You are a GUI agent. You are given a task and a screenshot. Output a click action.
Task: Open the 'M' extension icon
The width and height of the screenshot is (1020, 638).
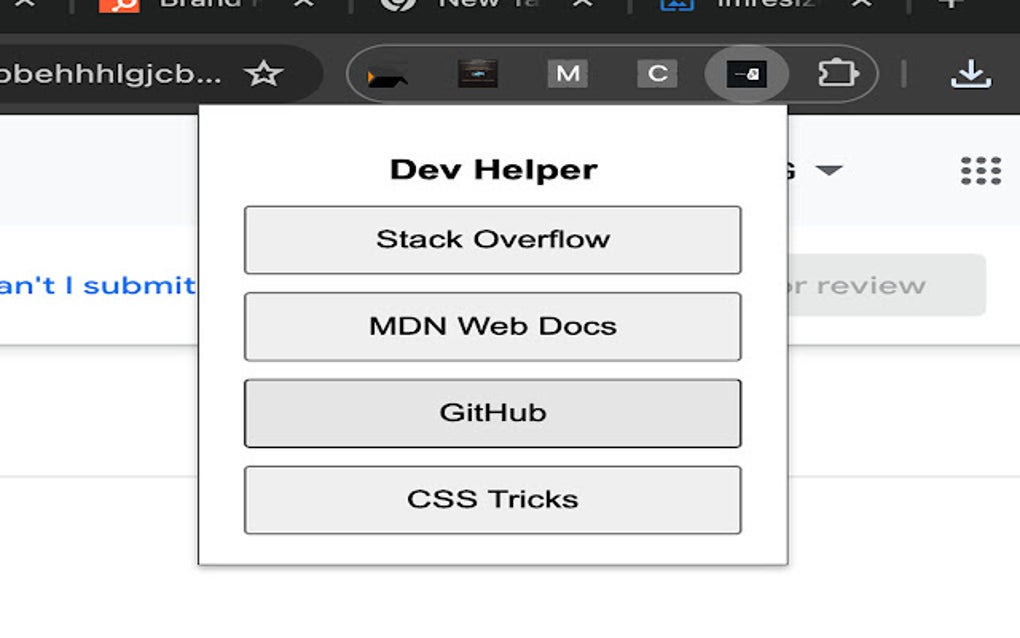[x=567, y=73]
